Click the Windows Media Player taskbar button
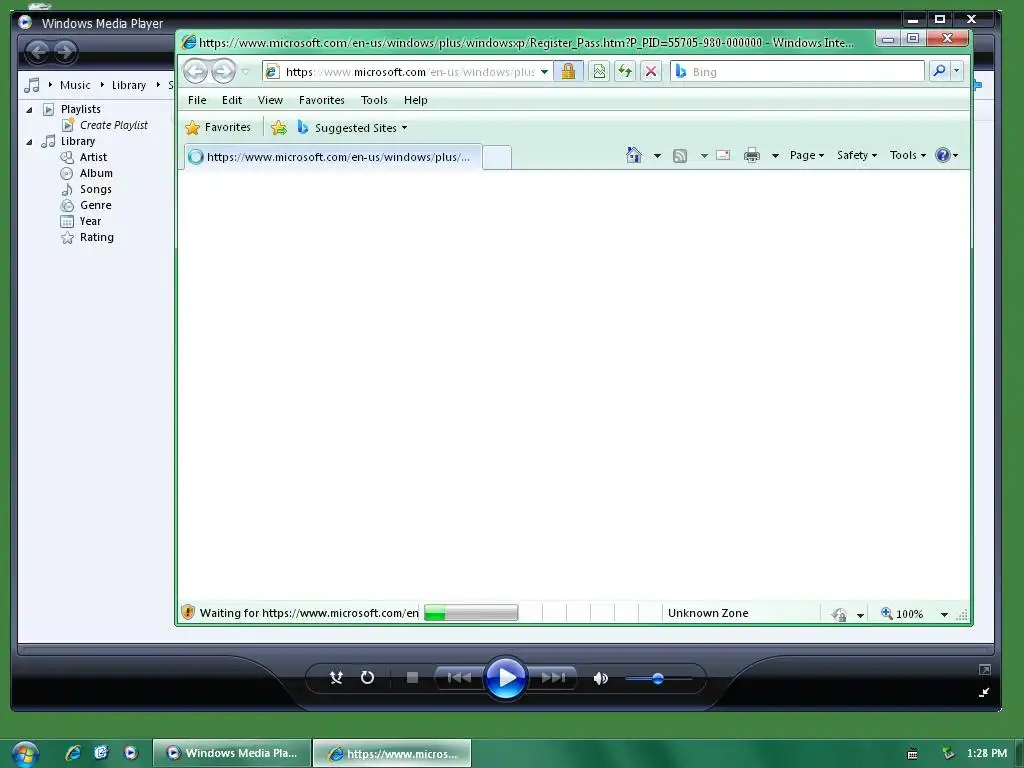Image resolution: width=1024 pixels, height=768 pixels. coord(232,753)
